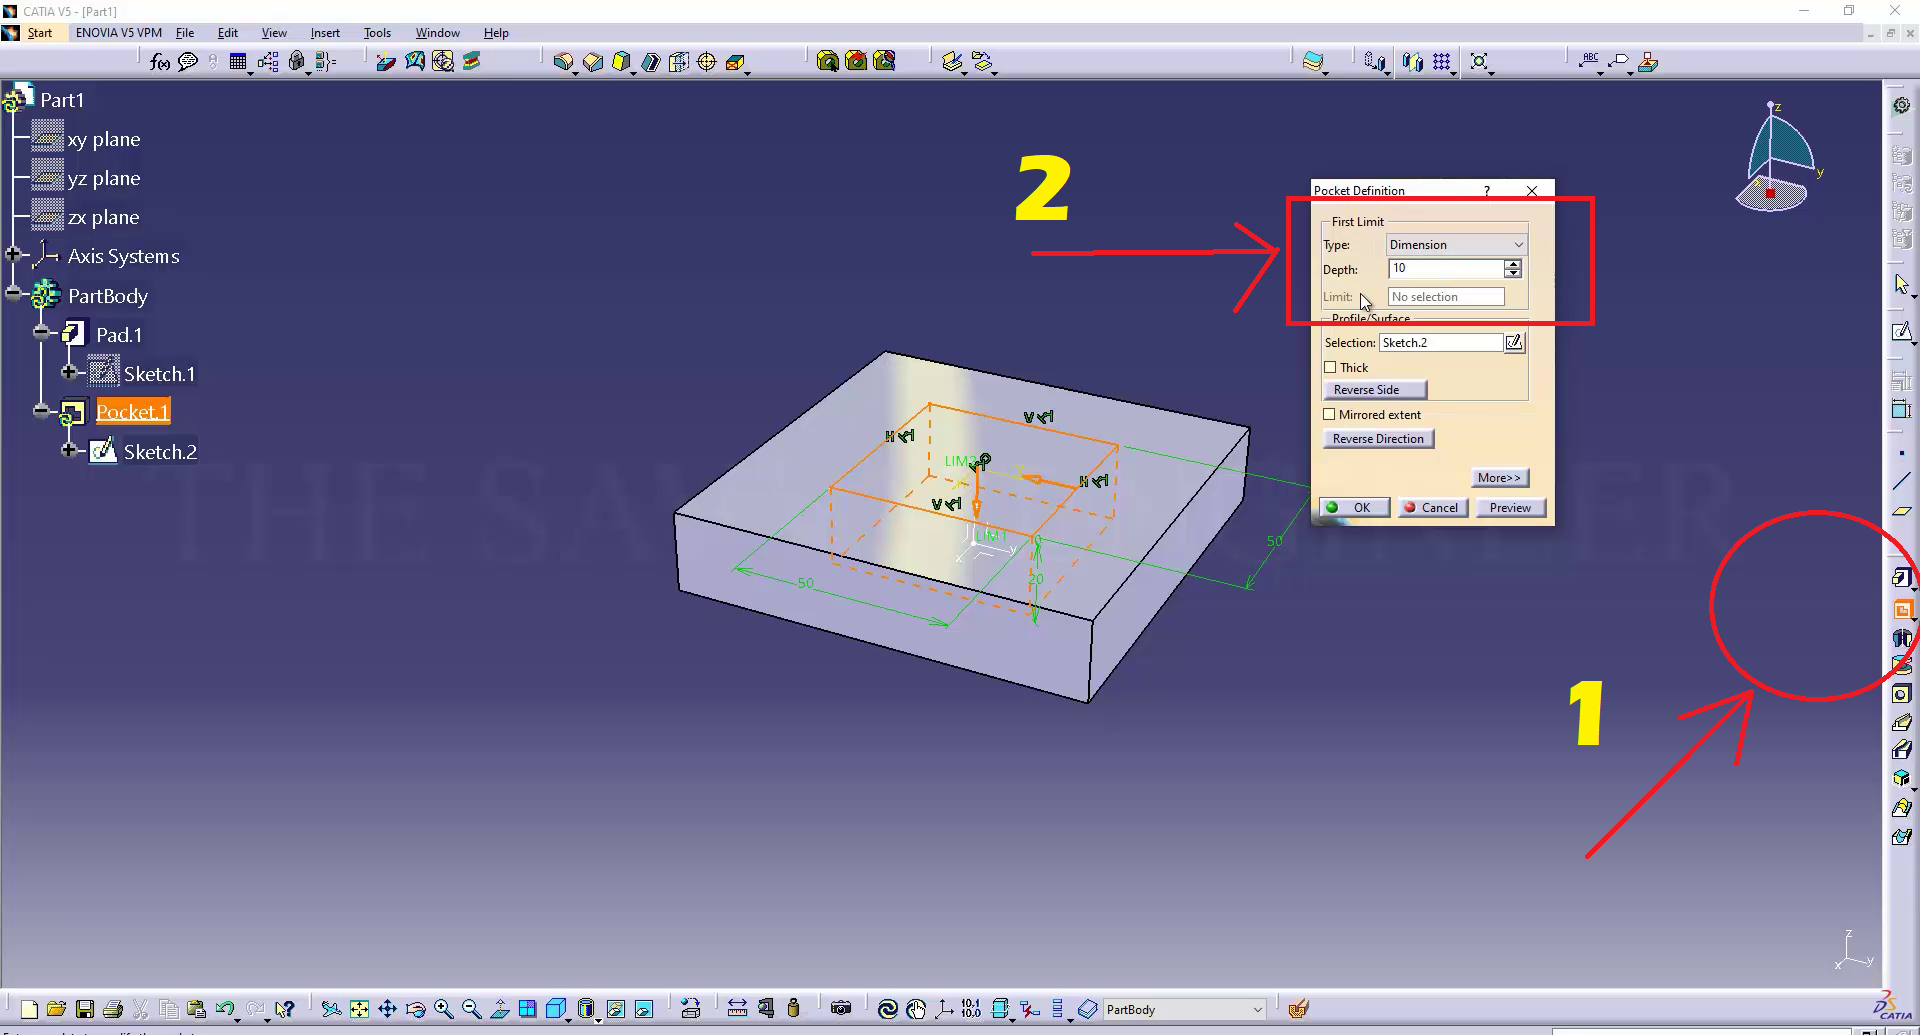
Task: Click the Design Table icon
Action: click(238, 62)
